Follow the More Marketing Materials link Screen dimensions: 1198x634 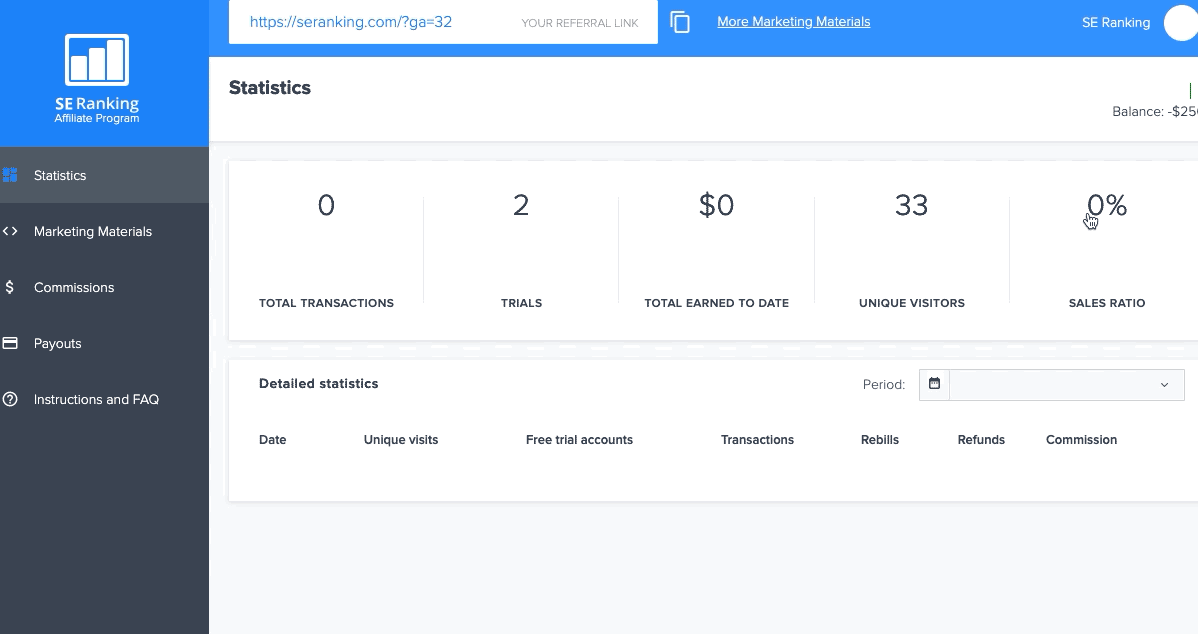point(794,21)
